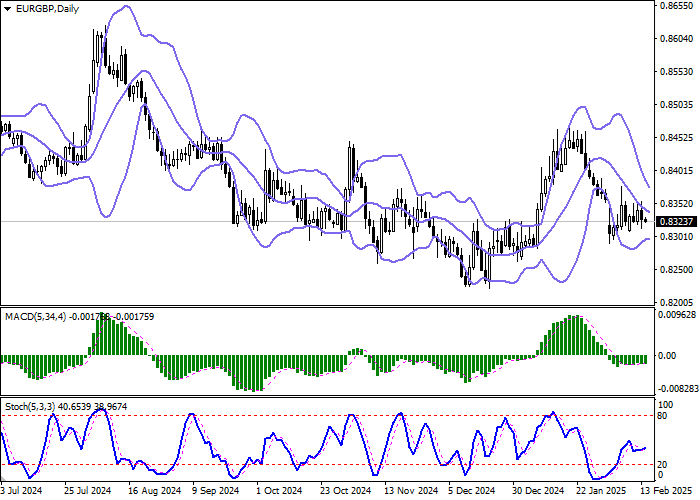
Task: Click the Stochastic 20 level label
Action: click(663, 465)
